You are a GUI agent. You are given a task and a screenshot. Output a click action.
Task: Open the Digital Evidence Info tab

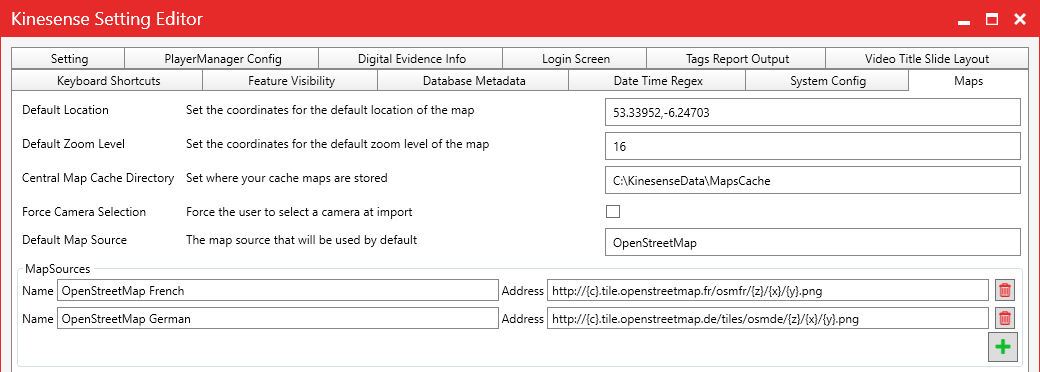pyautogui.click(x=412, y=58)
